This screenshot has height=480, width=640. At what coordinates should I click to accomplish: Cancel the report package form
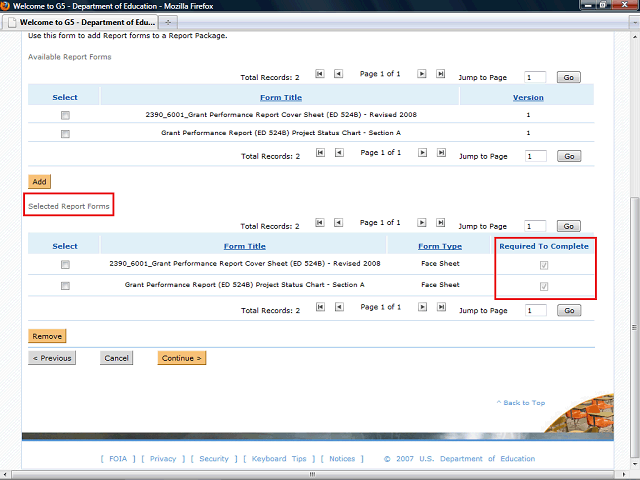[x=116, y=358]
